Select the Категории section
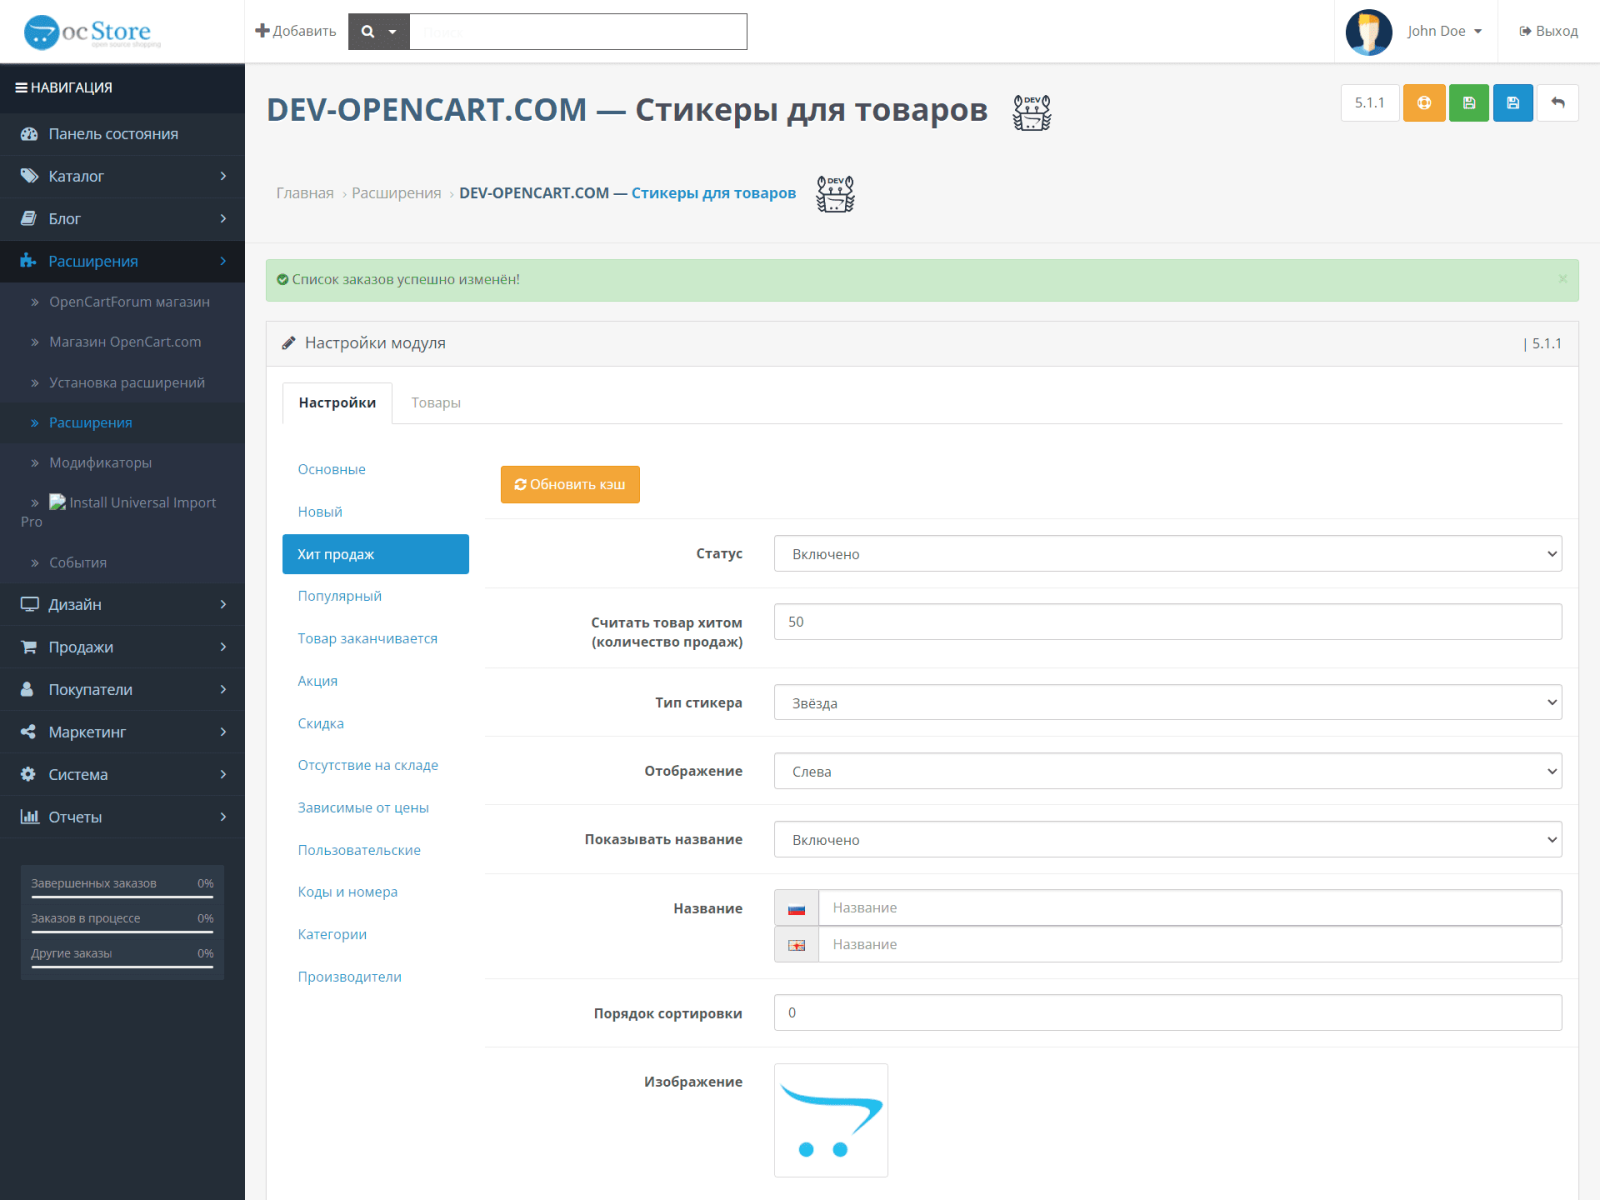The height and width of the screenshot is (1200, 1600). (x=376, y=935)
